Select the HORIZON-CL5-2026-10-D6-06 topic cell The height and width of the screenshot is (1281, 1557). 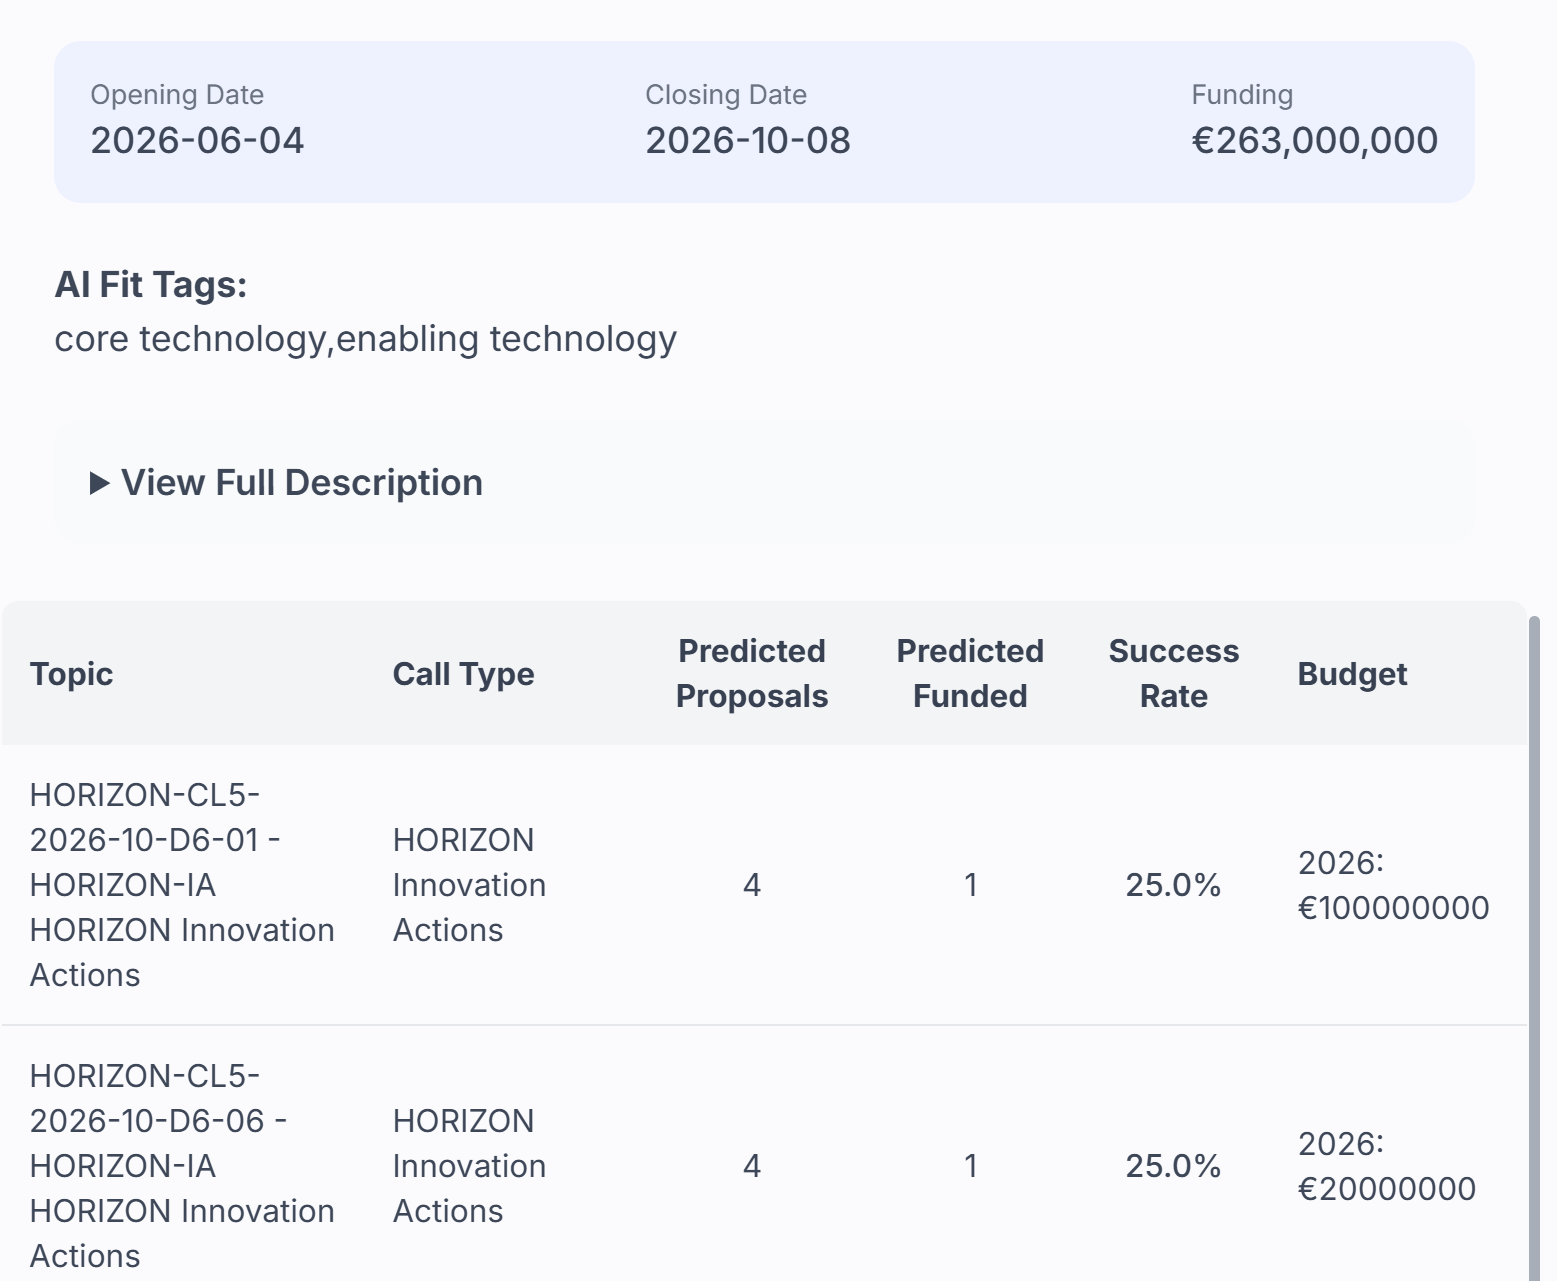pyautogui.click(x=182, y=1166)
